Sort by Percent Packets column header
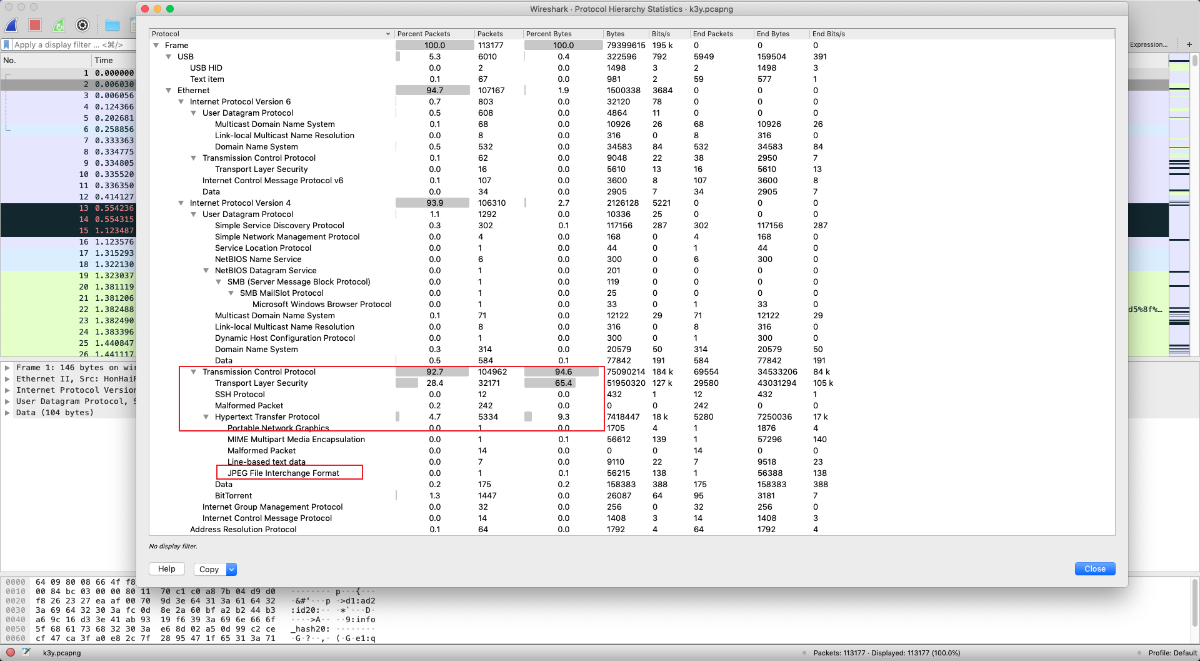 [434, 34]
